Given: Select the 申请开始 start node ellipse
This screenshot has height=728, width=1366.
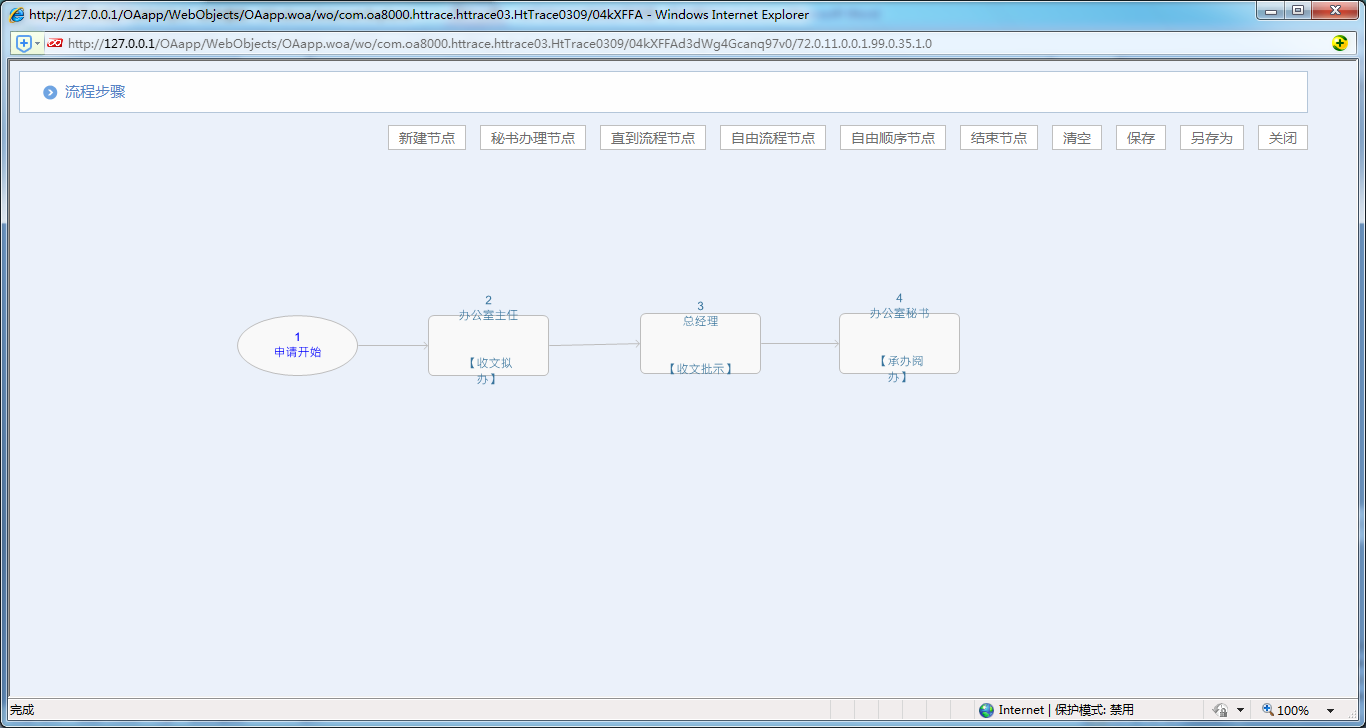Looking at the screenshot, I should pos(297,346).
